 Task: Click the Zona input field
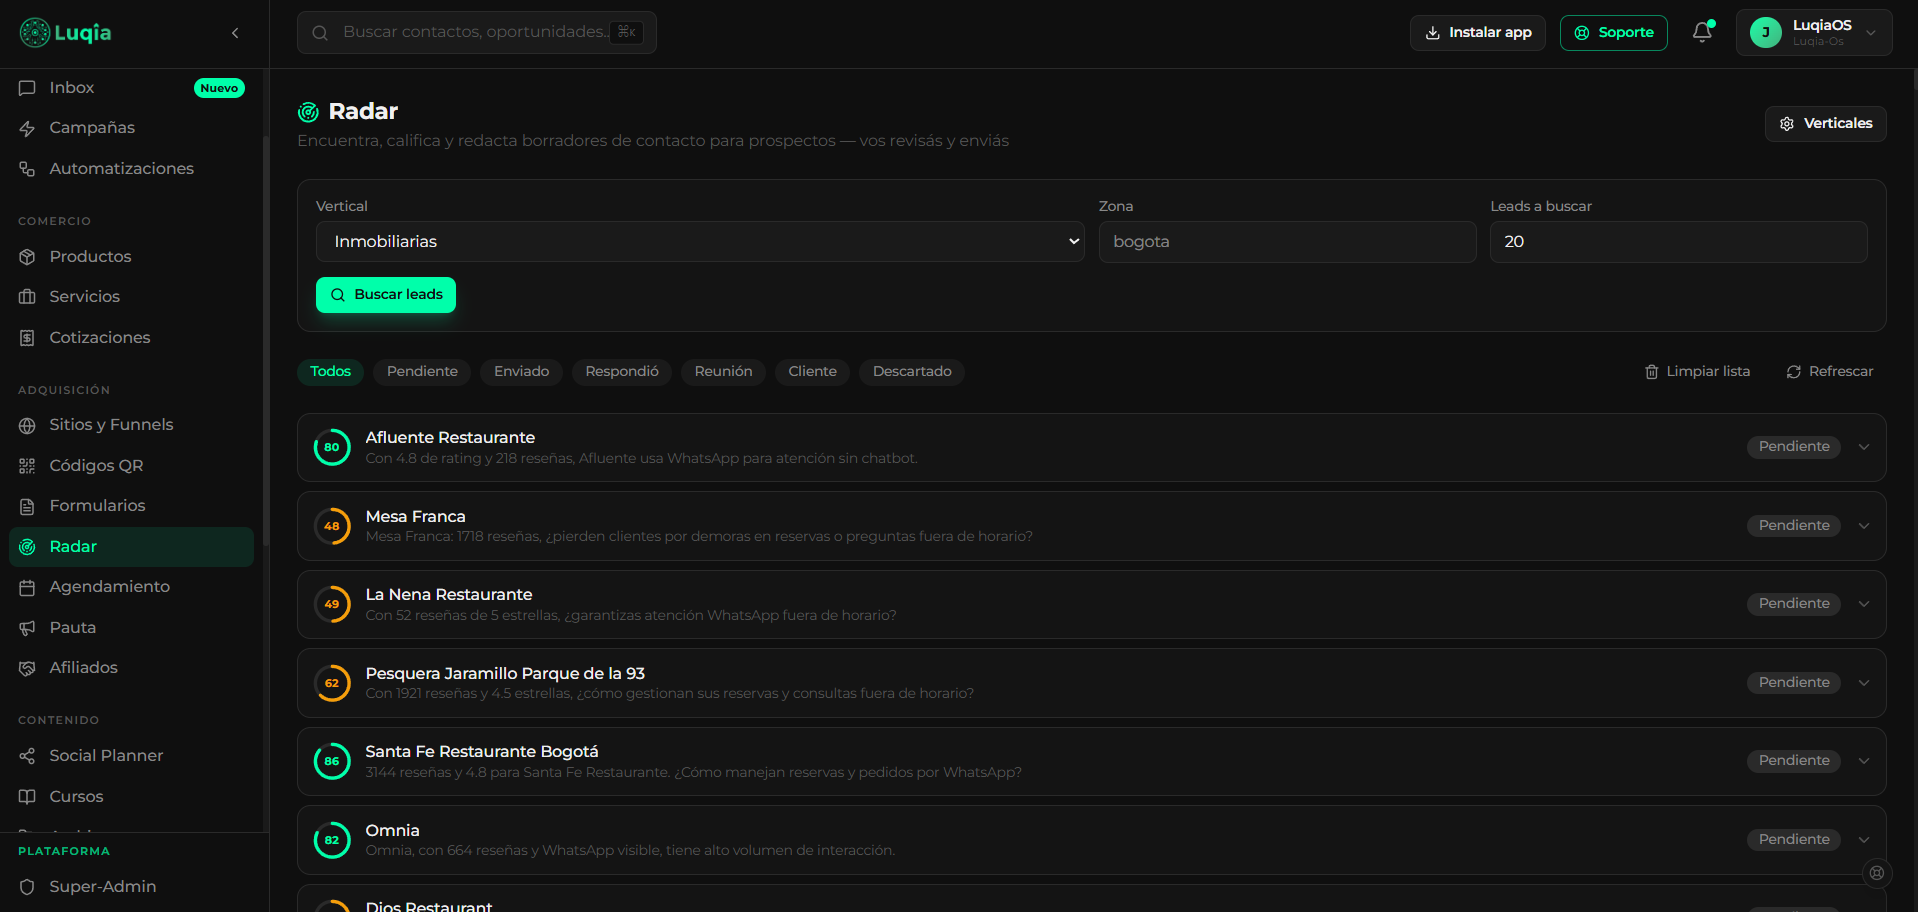(x=1287, y=242)
